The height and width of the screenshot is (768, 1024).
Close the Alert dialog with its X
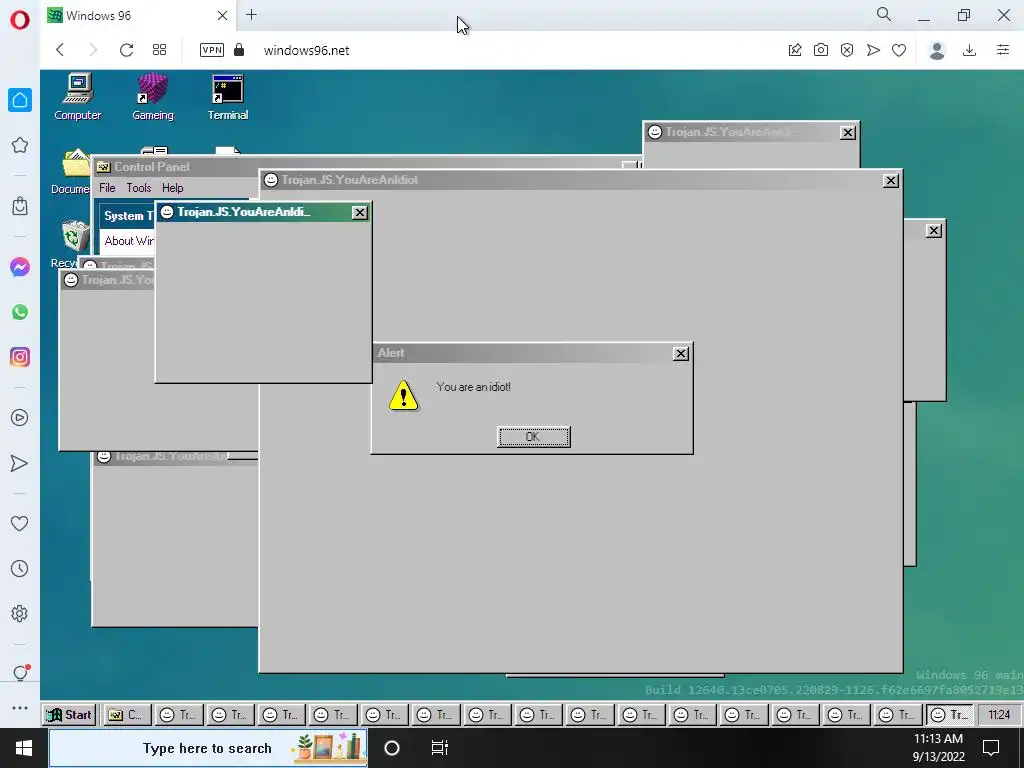[x=680, y=353]
